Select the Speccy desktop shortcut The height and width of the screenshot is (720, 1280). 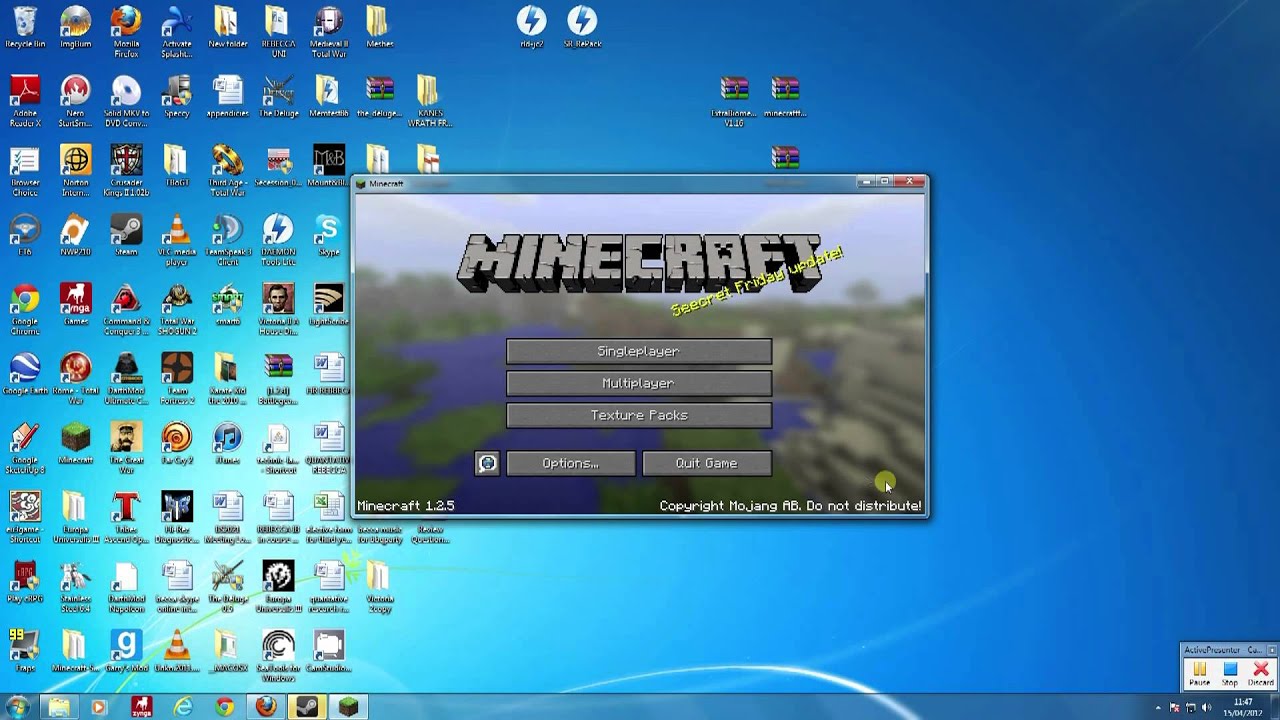(x=177, y=97)
